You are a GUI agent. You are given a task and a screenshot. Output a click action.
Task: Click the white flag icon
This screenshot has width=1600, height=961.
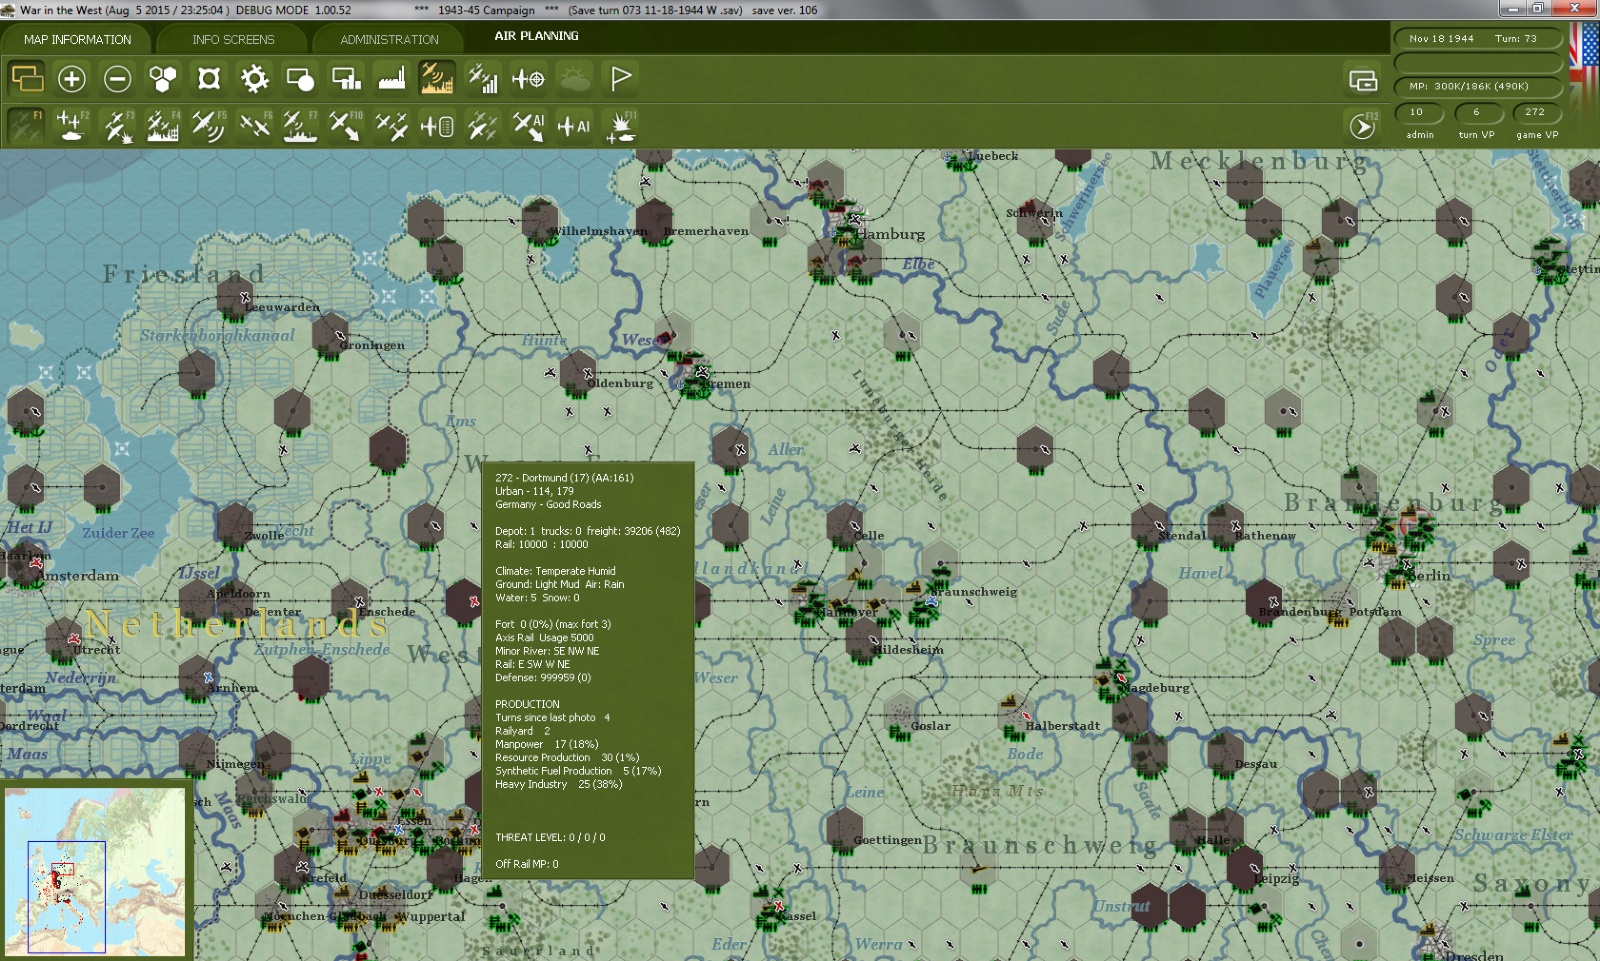coord(620,79)
